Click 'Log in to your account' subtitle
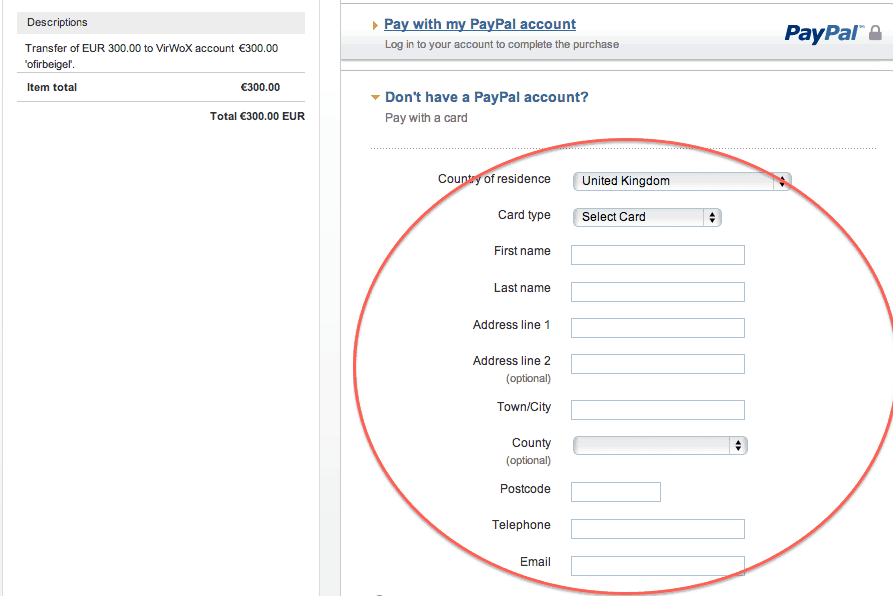 [502, 44]
